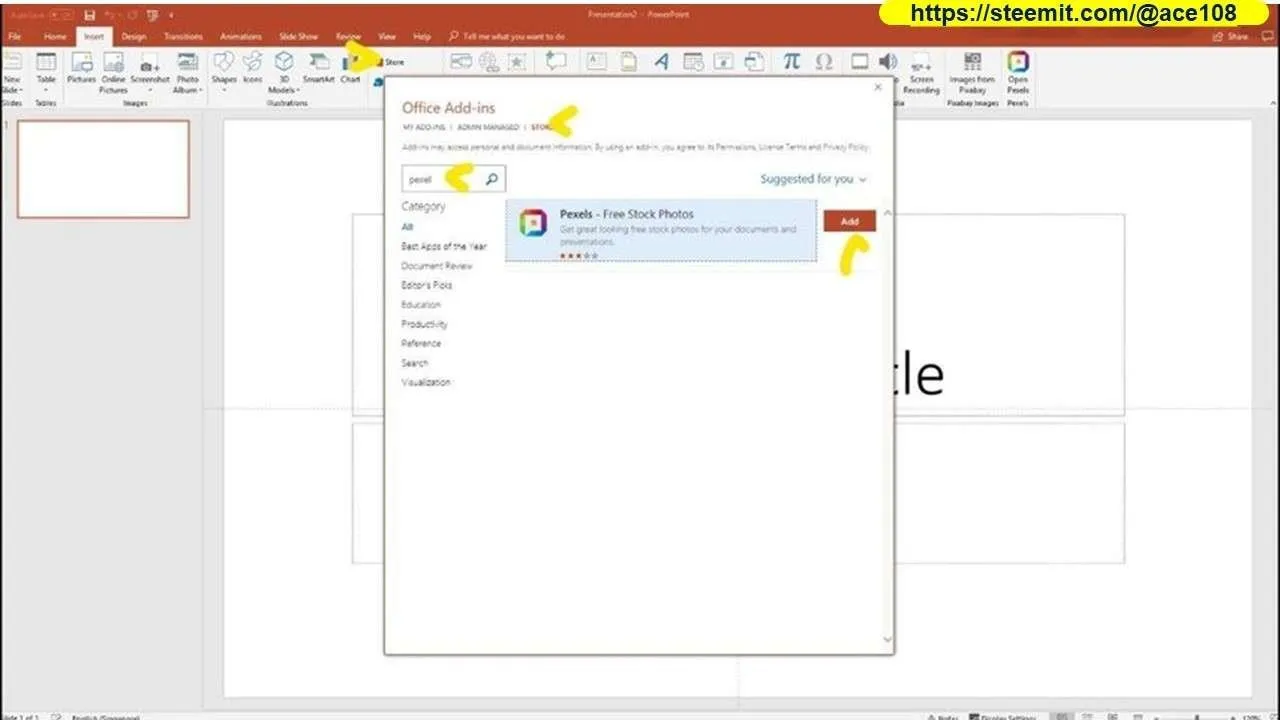Image resolution: width=1280 pixels, height=720 pixels.
Task: Go to the Slide Show tab
Action: 298,37
